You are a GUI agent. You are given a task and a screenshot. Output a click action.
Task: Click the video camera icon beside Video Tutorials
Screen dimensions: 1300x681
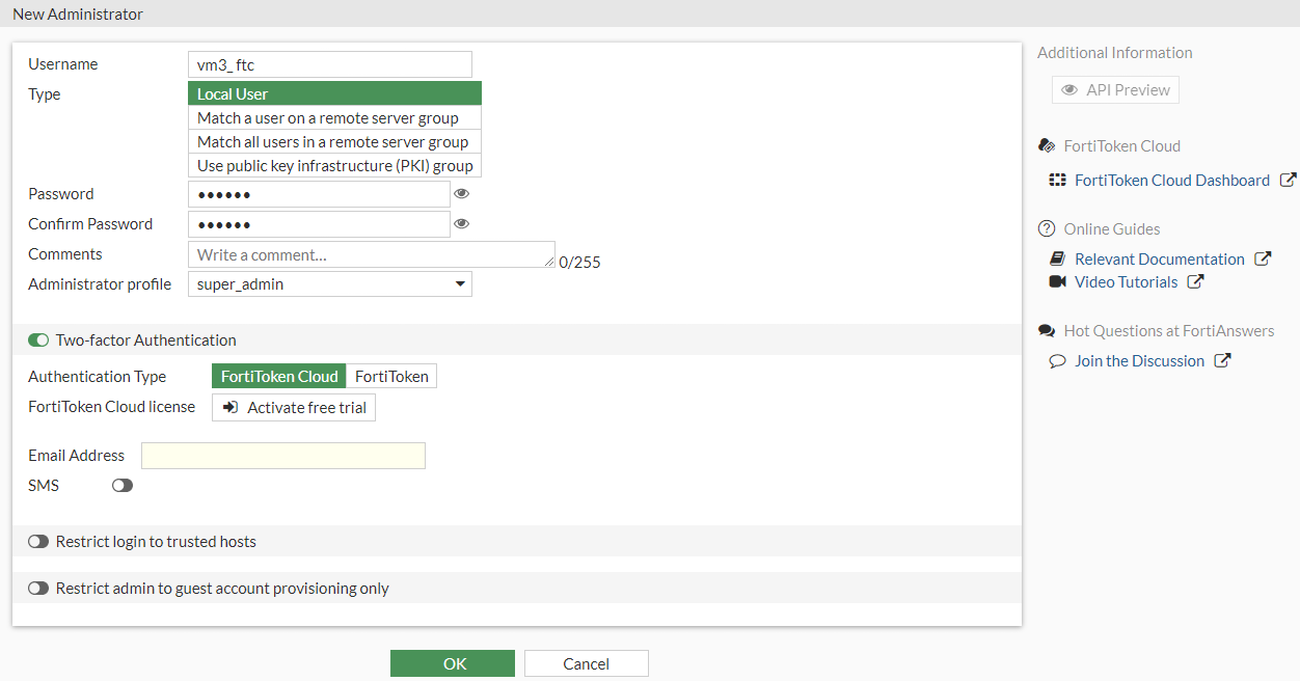1057,281
